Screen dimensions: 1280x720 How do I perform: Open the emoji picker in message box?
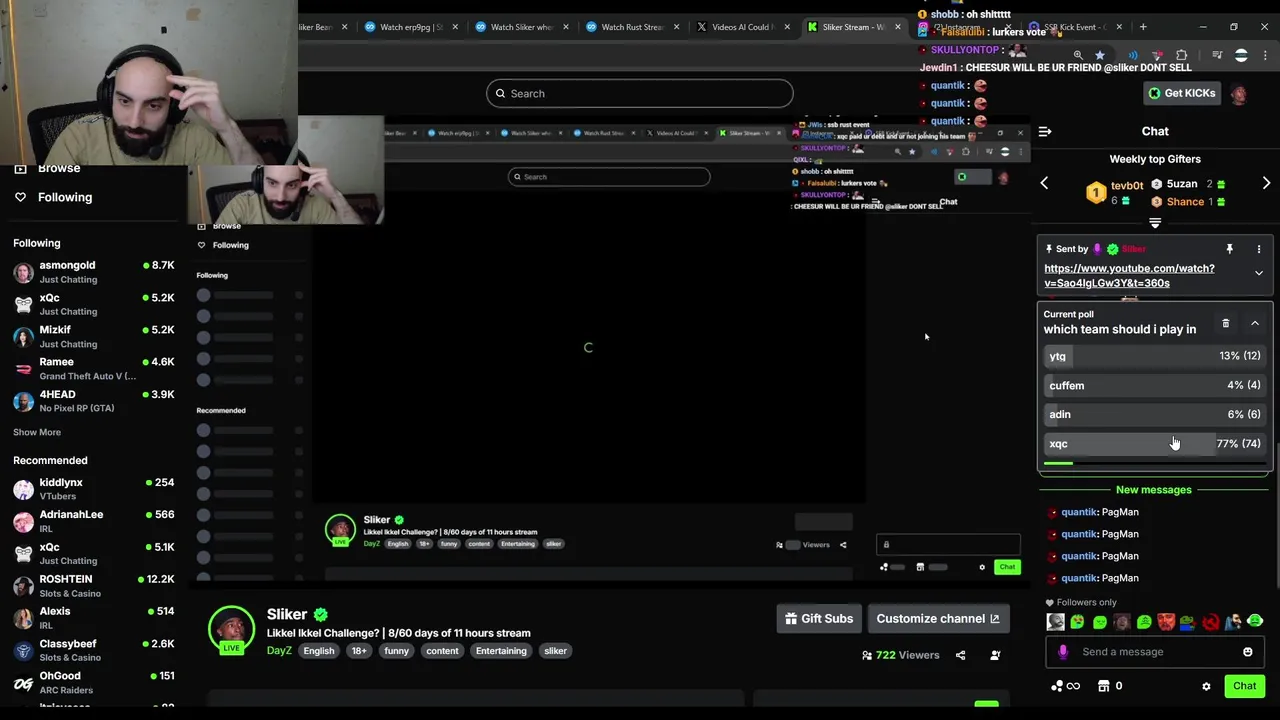point(1247,652)
